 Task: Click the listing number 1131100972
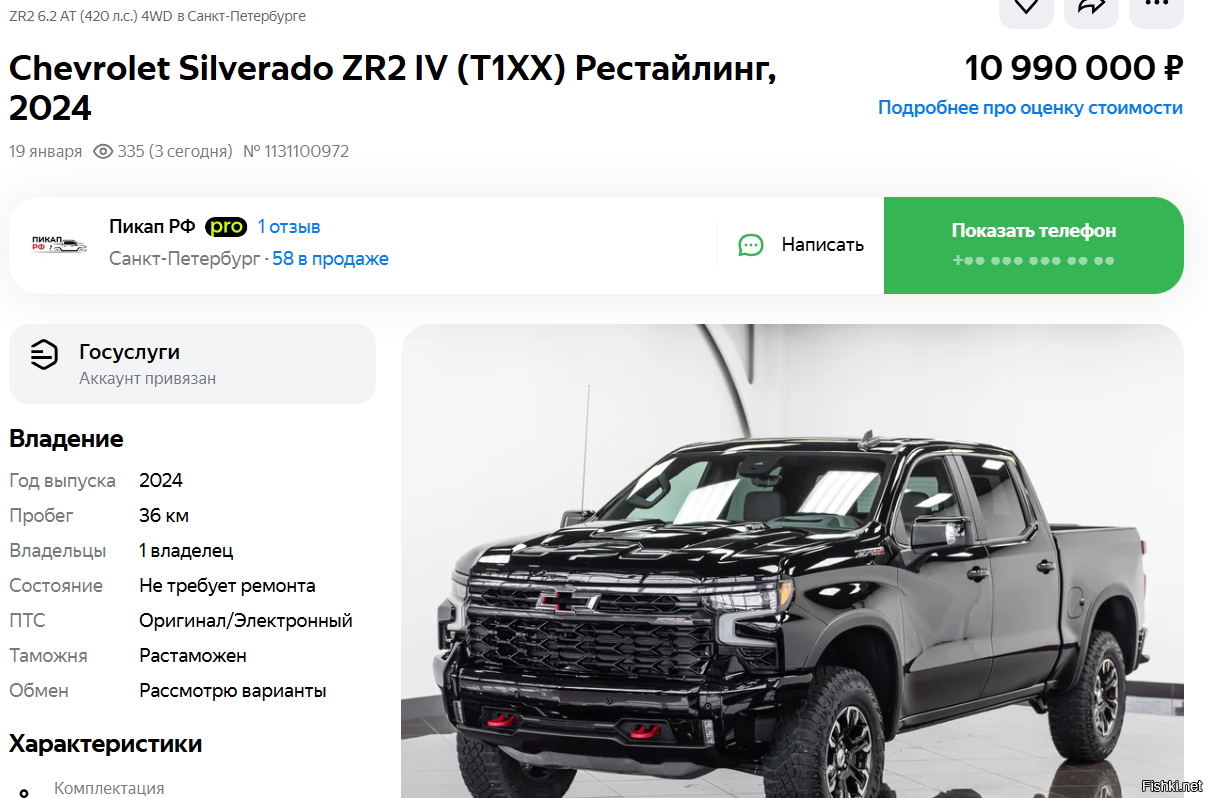pos(296,152)
